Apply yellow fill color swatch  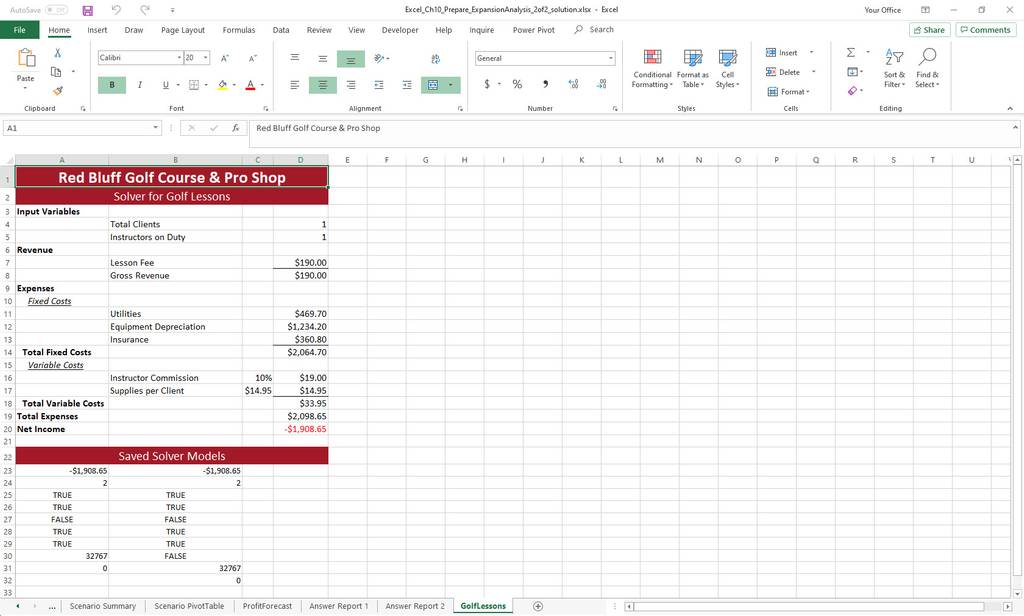(223, 85)
